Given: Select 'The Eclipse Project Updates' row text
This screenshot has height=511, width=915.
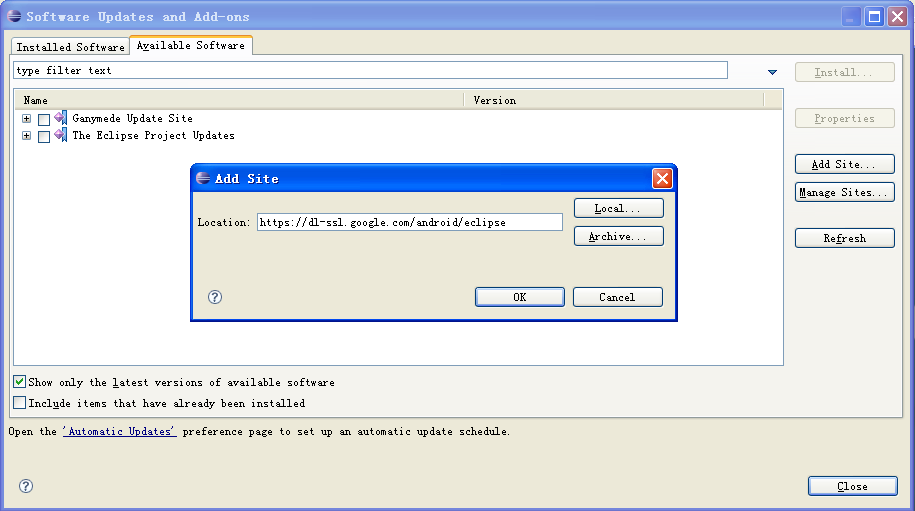Looking at the screenshot, I should [153, 135].
